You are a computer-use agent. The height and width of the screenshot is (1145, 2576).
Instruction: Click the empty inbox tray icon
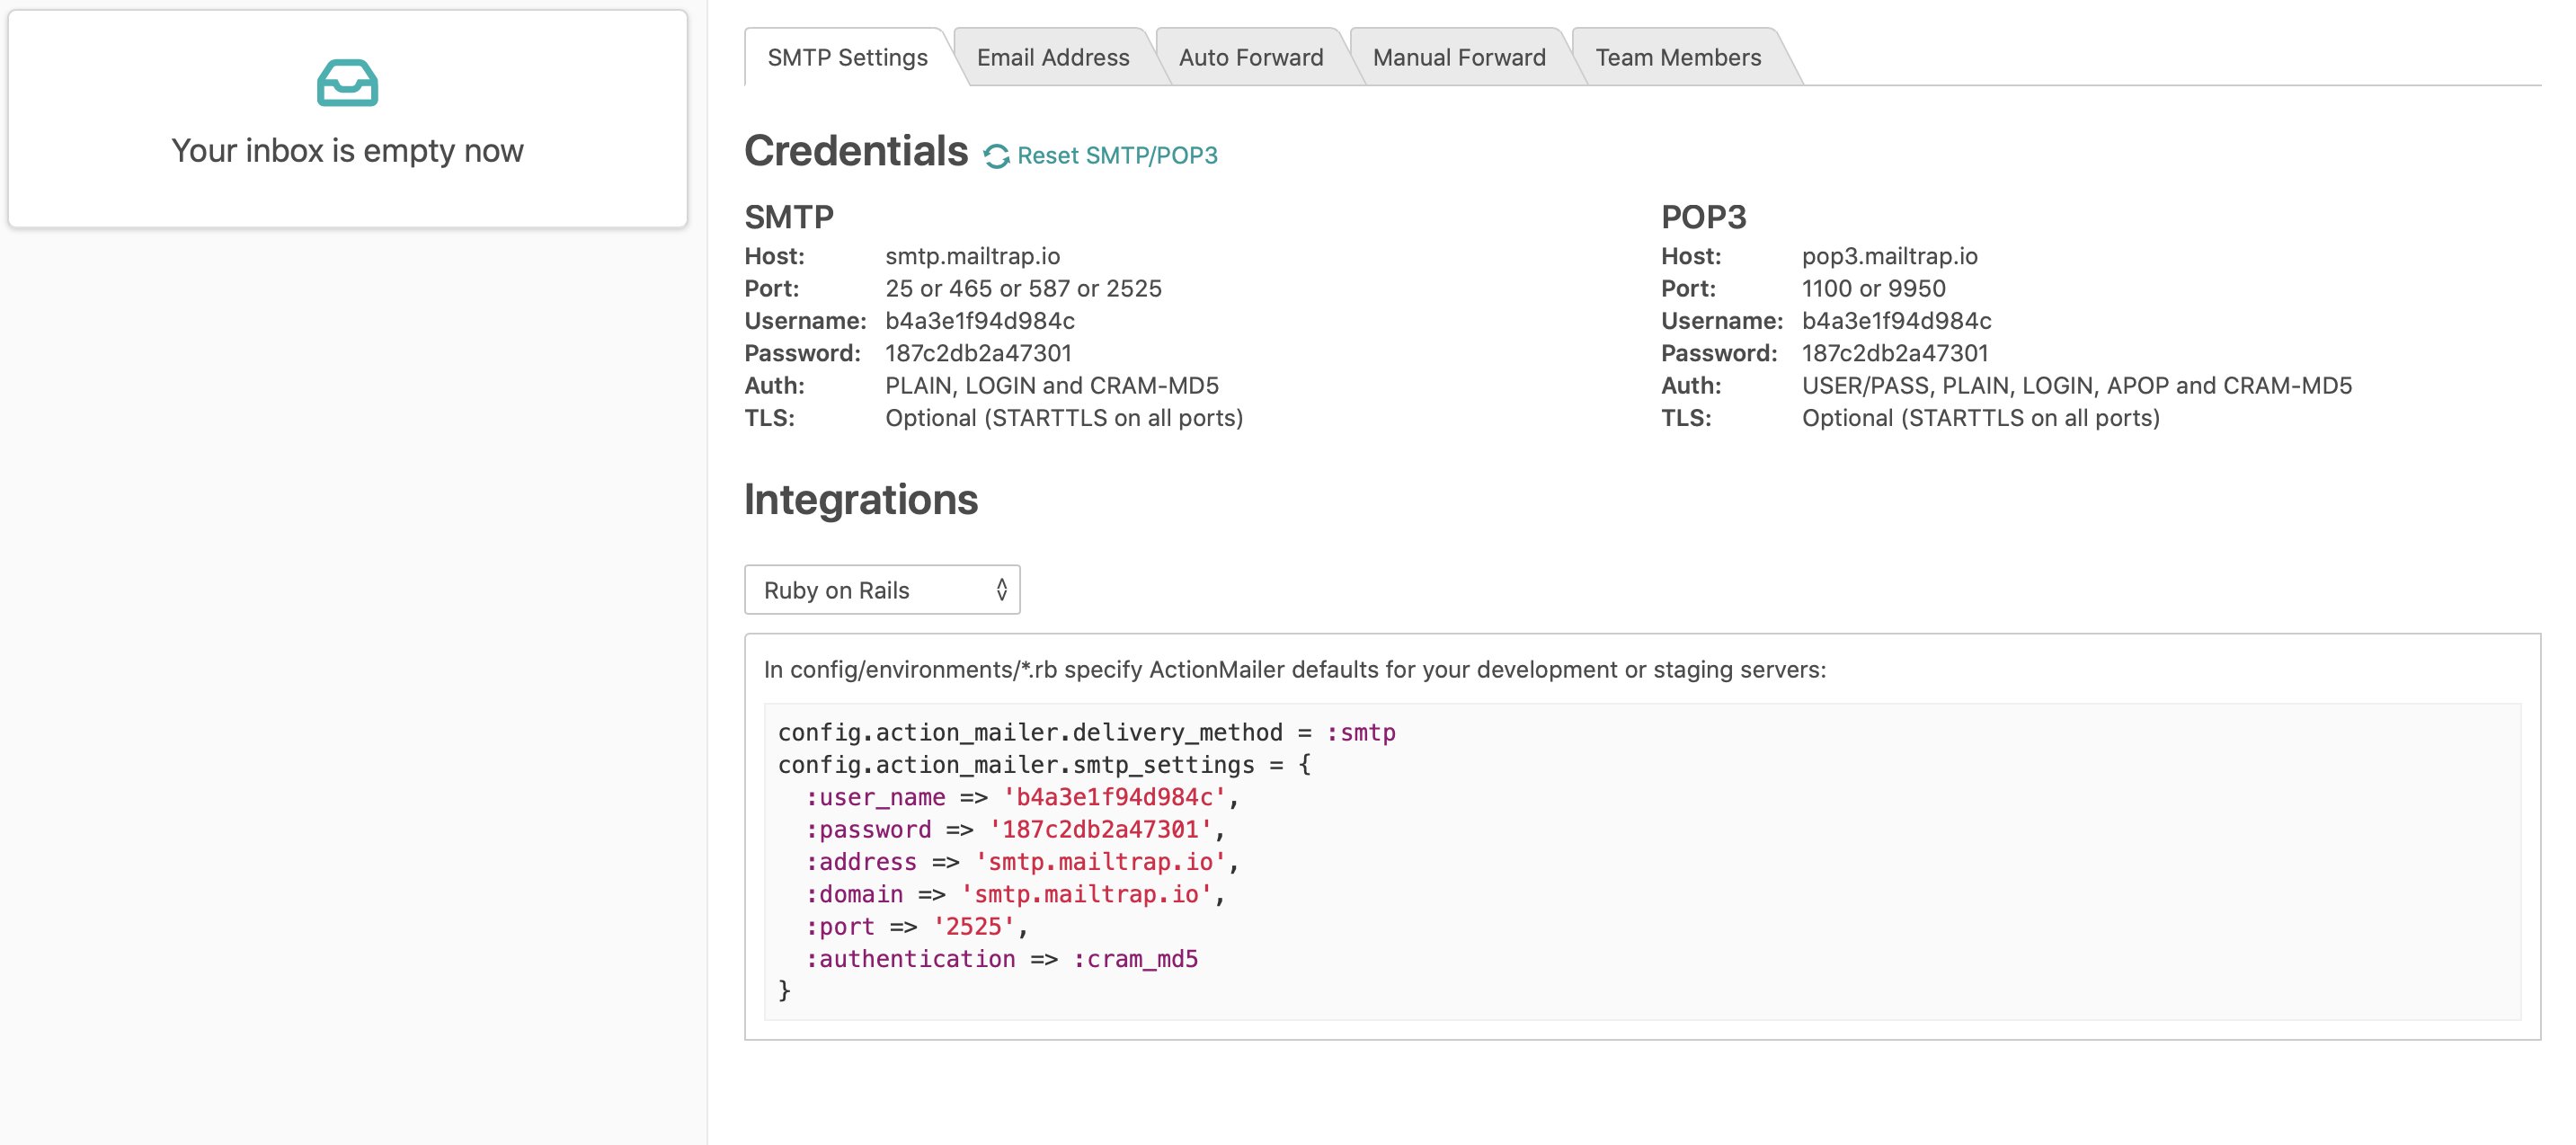pyautogui.click(x=347, y=83)
